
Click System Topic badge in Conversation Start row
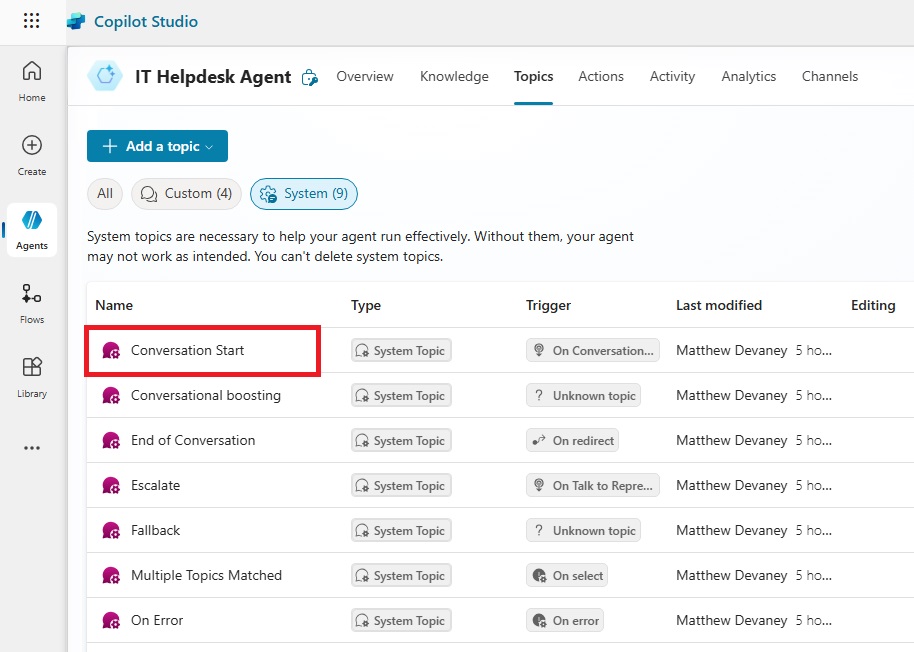[401, 350]
